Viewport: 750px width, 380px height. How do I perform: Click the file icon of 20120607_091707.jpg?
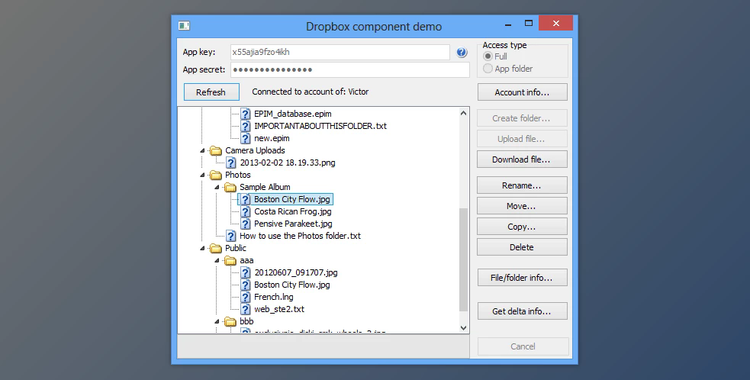pos(245,273)
